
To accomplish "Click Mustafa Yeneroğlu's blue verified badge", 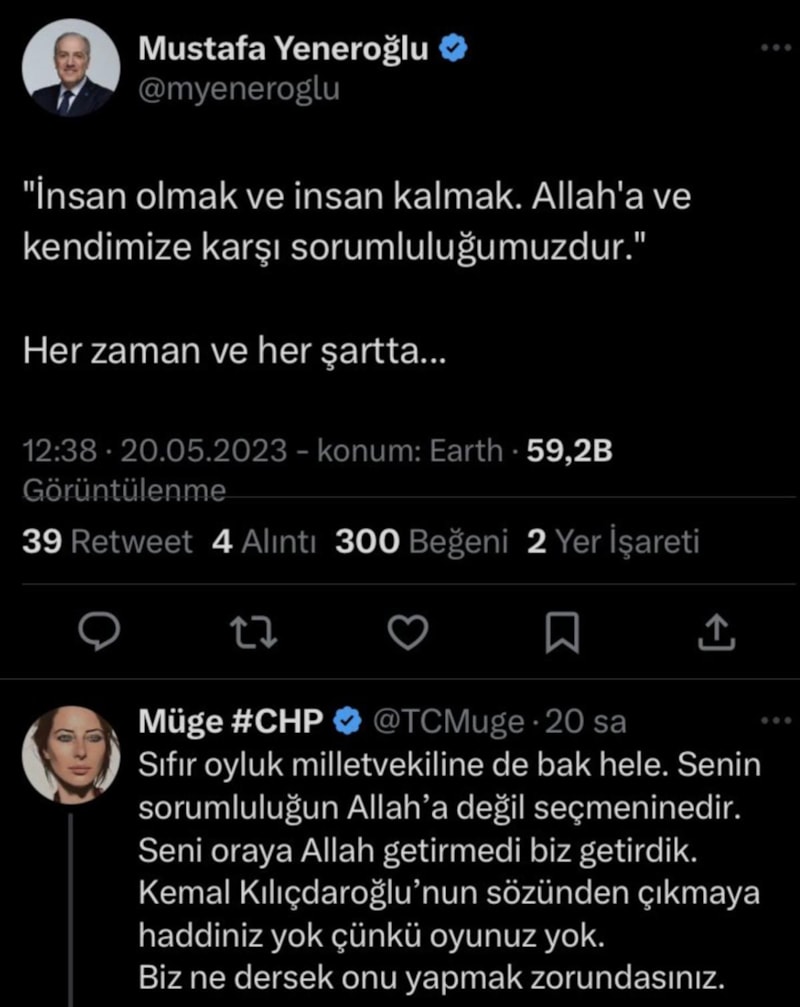I will tap(455, 47).
